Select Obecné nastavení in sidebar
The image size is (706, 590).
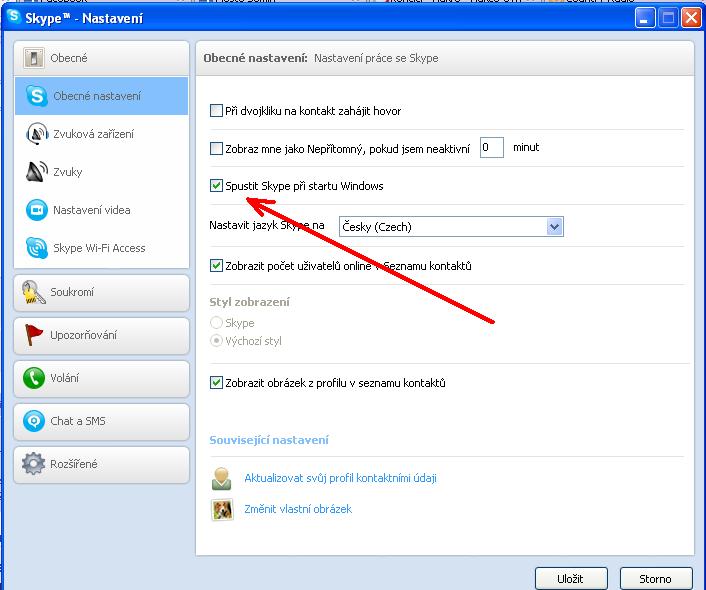tap(101, 96)
